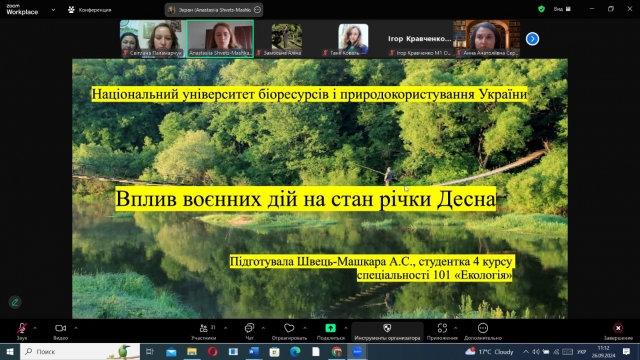The width and height of the screenshot is (640, 360).
Task: Select Ігор Кравченко participant tile
Action: (420, 40)
